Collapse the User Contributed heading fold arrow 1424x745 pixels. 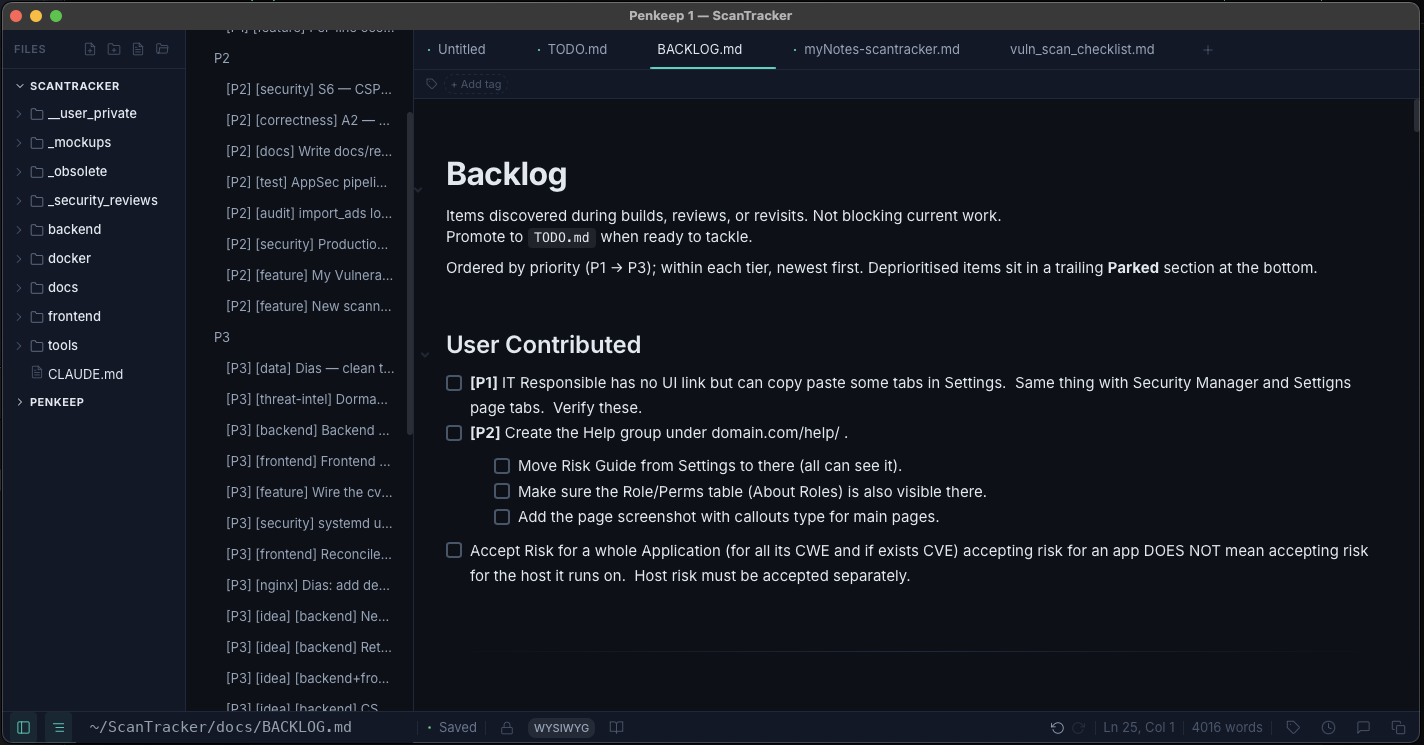coord(425,354)
